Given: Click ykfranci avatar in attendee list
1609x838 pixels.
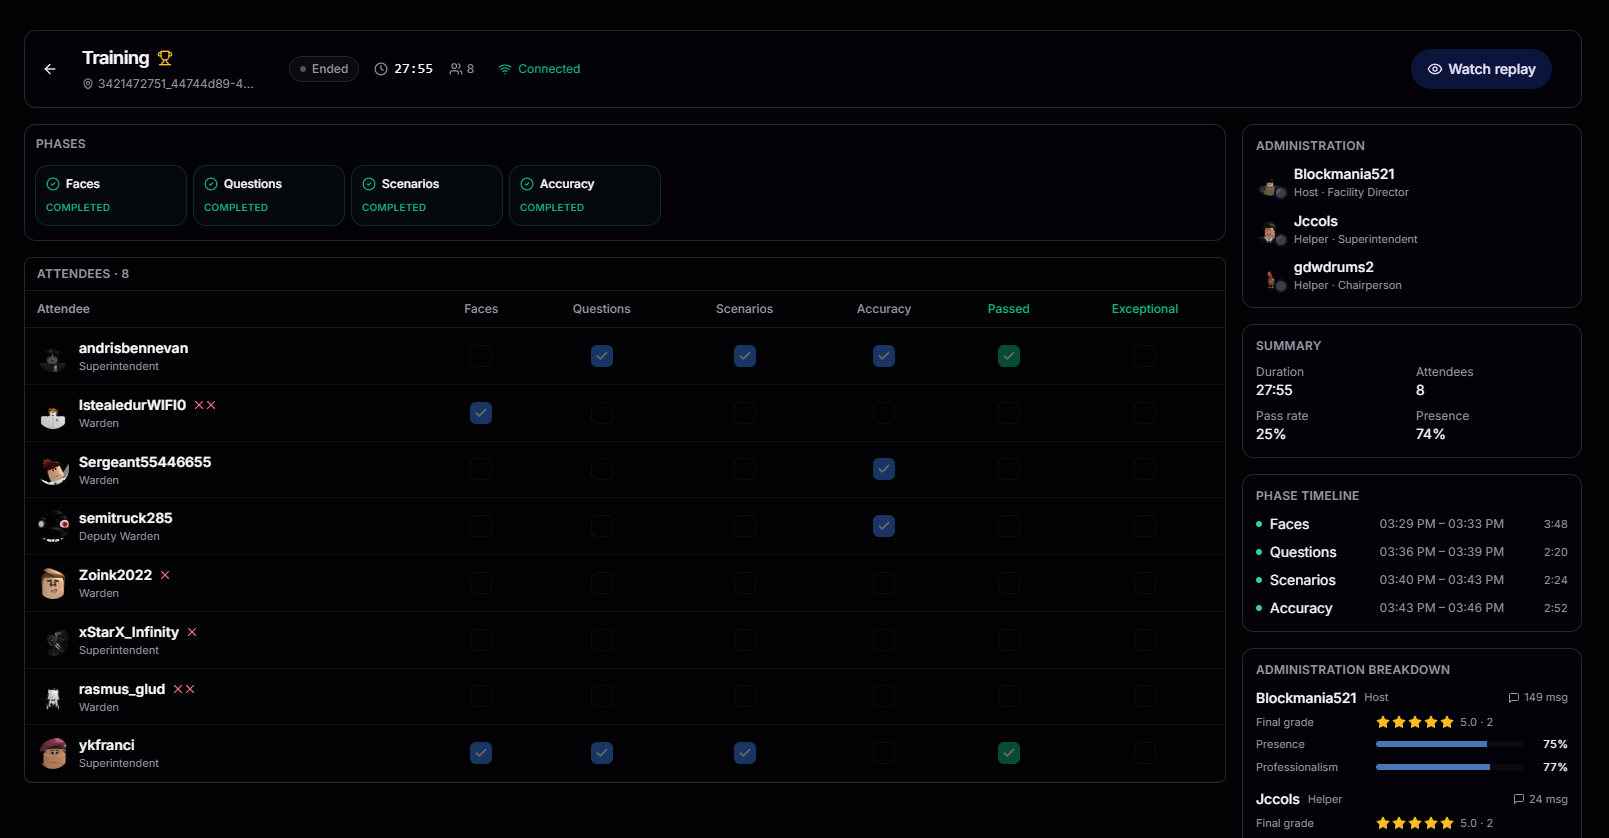Looking at the screenshot, I should coord(53,754).
